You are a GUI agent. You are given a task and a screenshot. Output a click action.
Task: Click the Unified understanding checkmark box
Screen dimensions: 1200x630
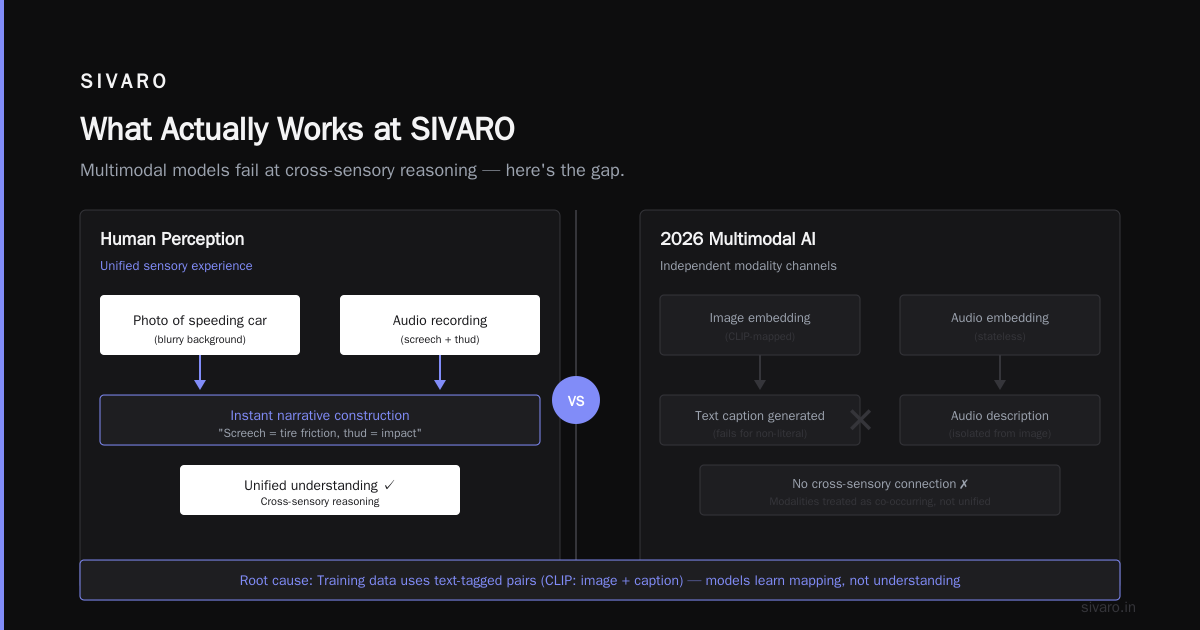pos(320,490)
